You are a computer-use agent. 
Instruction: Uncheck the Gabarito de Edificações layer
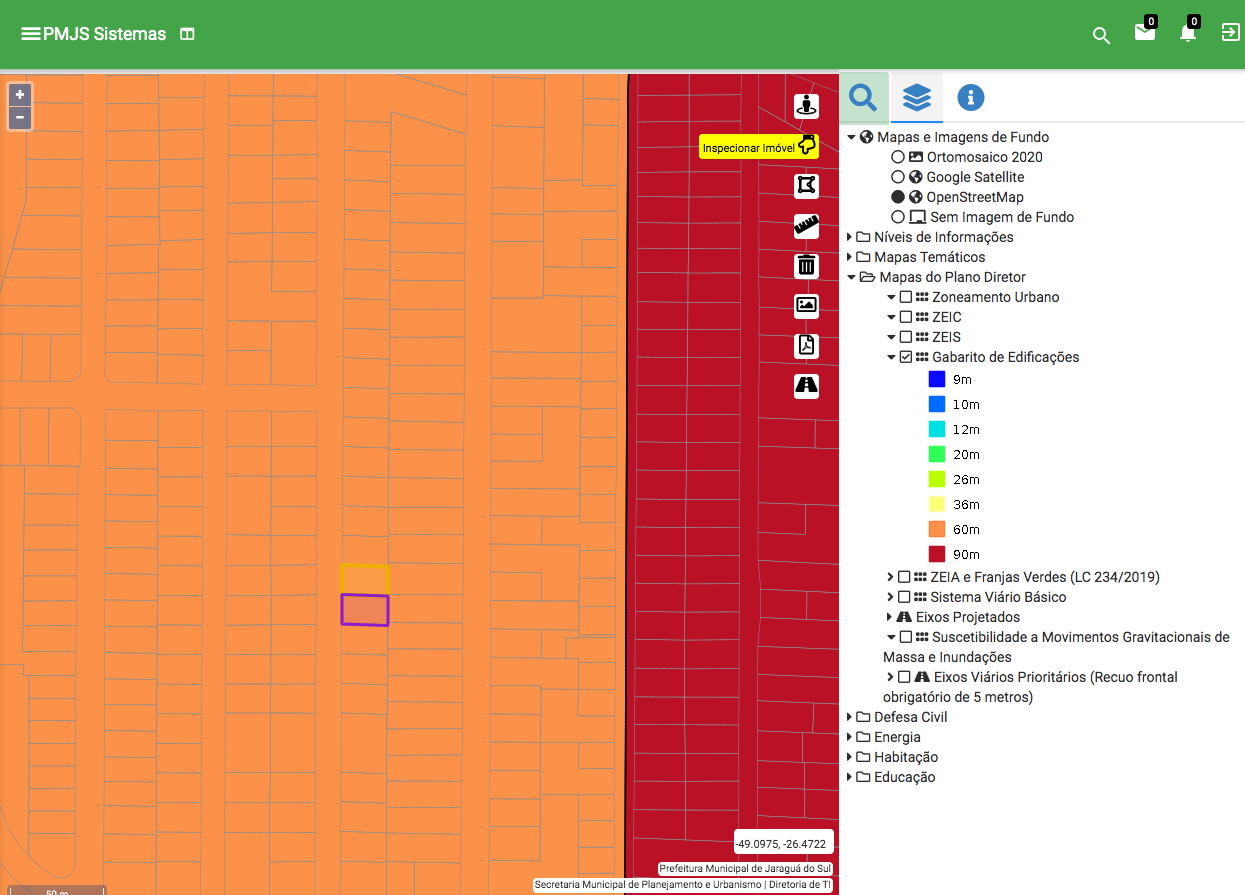pyautogui.click(x=906, y=357)
